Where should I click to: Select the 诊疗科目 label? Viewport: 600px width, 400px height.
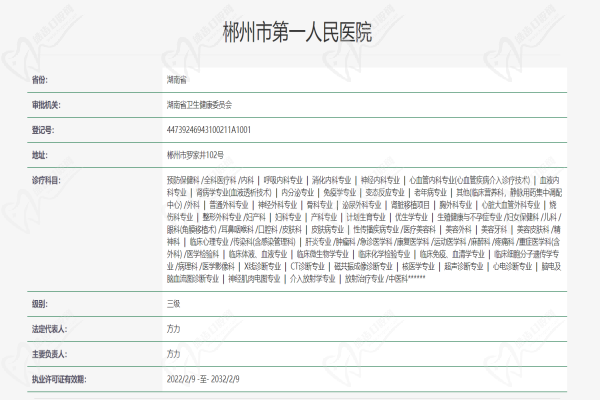(x=46, y=180)
